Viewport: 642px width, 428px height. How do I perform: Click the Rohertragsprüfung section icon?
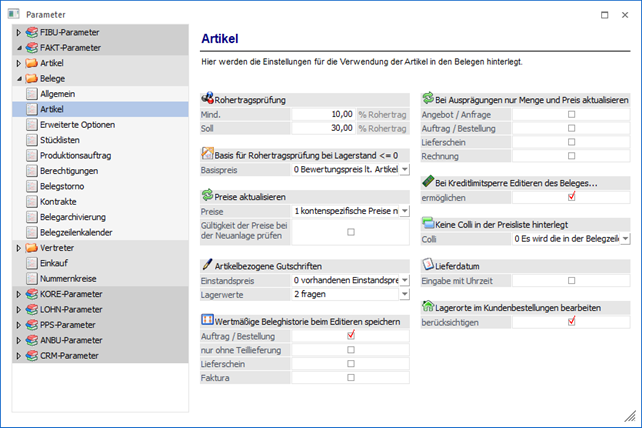pos(208,100)
